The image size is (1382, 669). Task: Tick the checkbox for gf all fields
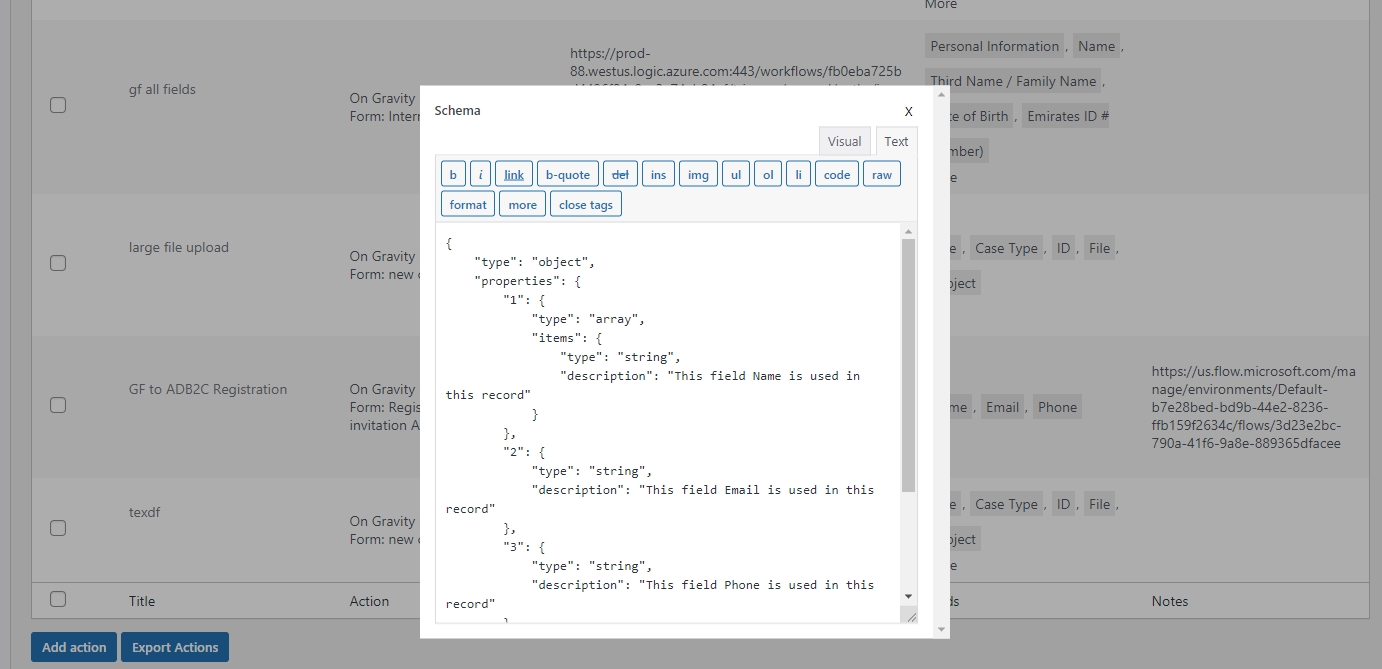(x=58, y=105)
